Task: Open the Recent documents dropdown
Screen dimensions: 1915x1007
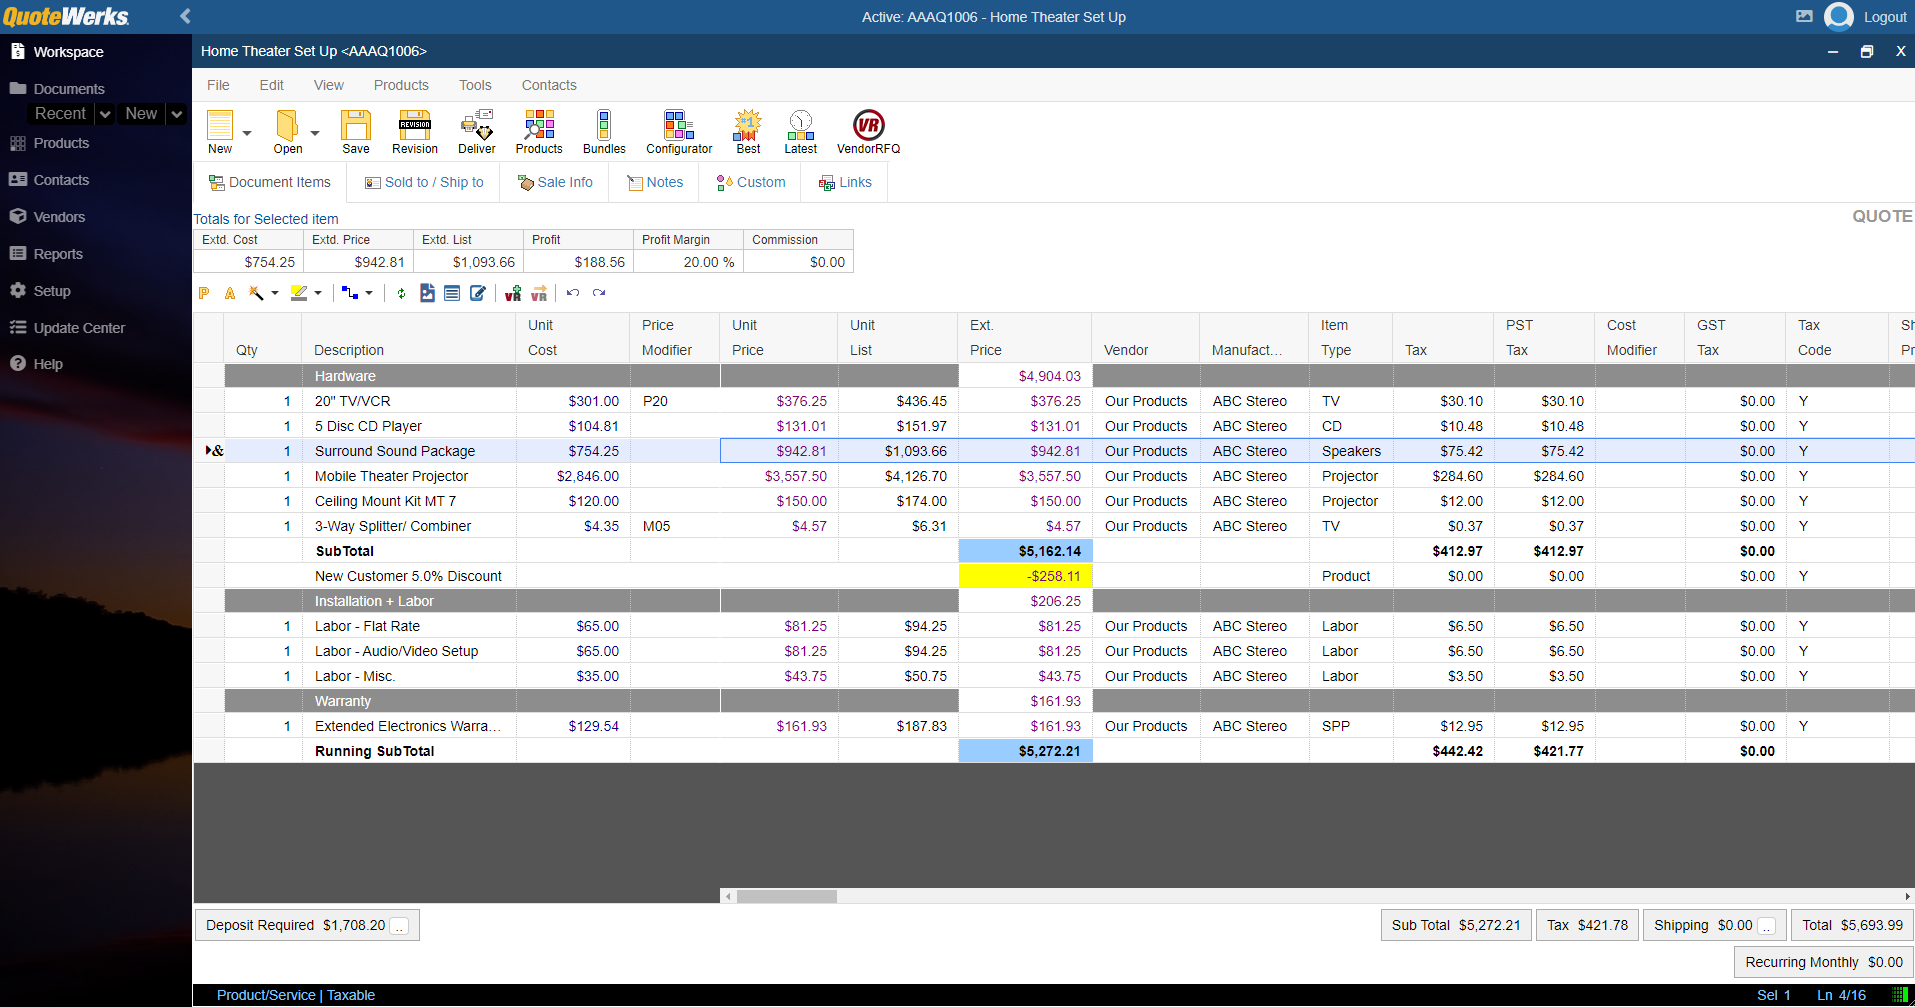Action: (x=105, y=113)
